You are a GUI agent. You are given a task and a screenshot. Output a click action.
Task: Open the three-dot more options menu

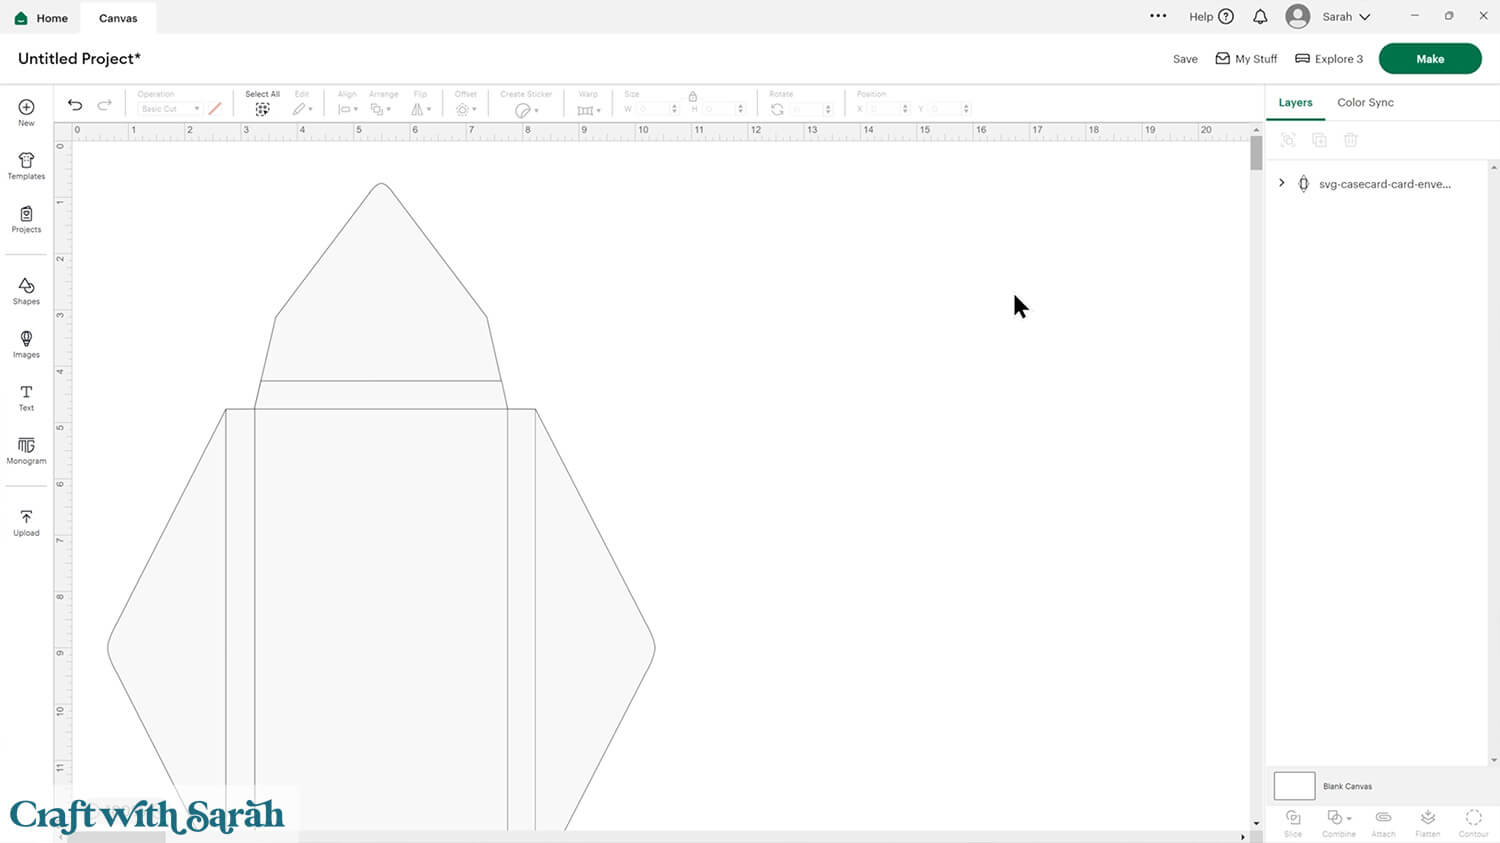point(1158,16)
